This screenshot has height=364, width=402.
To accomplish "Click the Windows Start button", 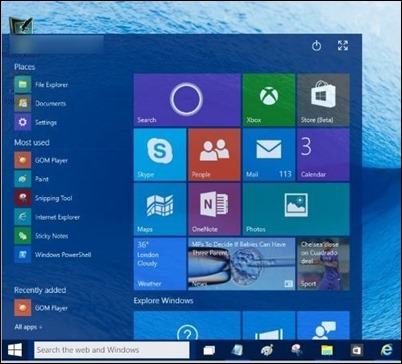I will tap(15, 350).
